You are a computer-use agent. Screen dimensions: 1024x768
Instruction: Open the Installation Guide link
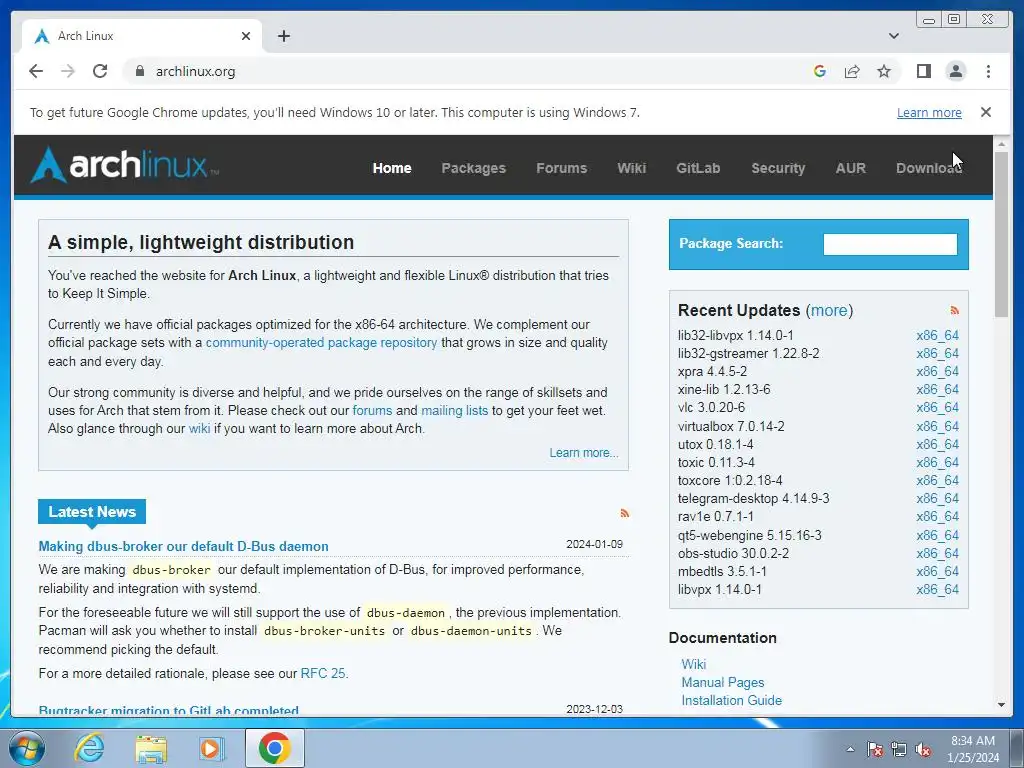(x=731, y=701)
